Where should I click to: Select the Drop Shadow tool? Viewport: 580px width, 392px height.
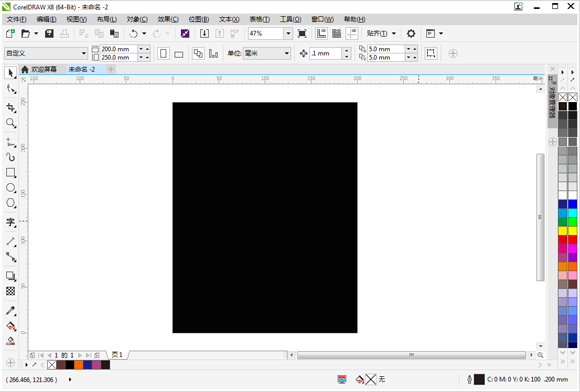(x=10, y=276)
